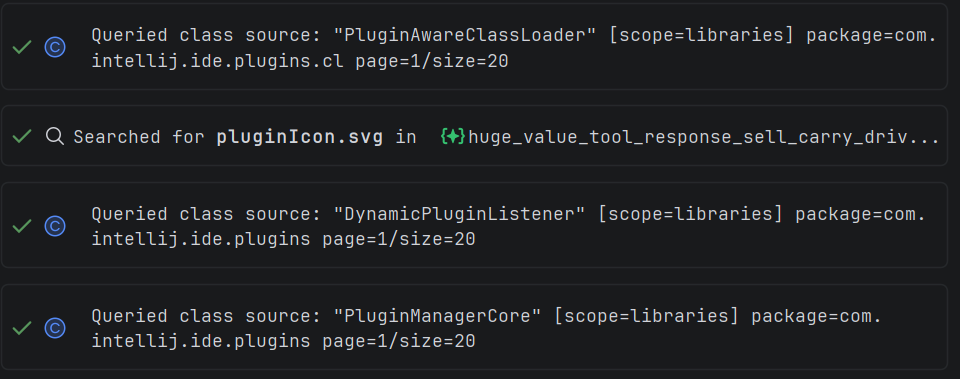Click [scope=libraries] in the PluginAwareClassLoader row
This screenshot has width=960, height=379.
[x=702, y=35]
